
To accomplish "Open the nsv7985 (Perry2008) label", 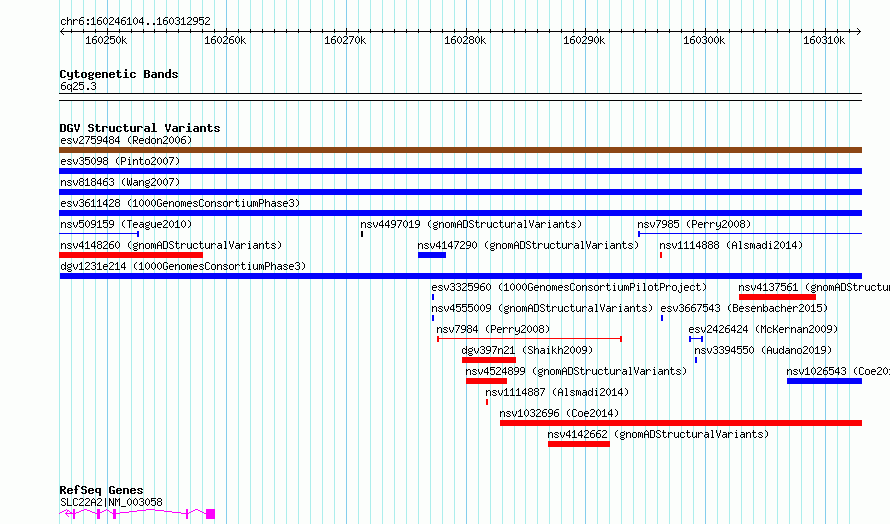I will pos(694,224).
